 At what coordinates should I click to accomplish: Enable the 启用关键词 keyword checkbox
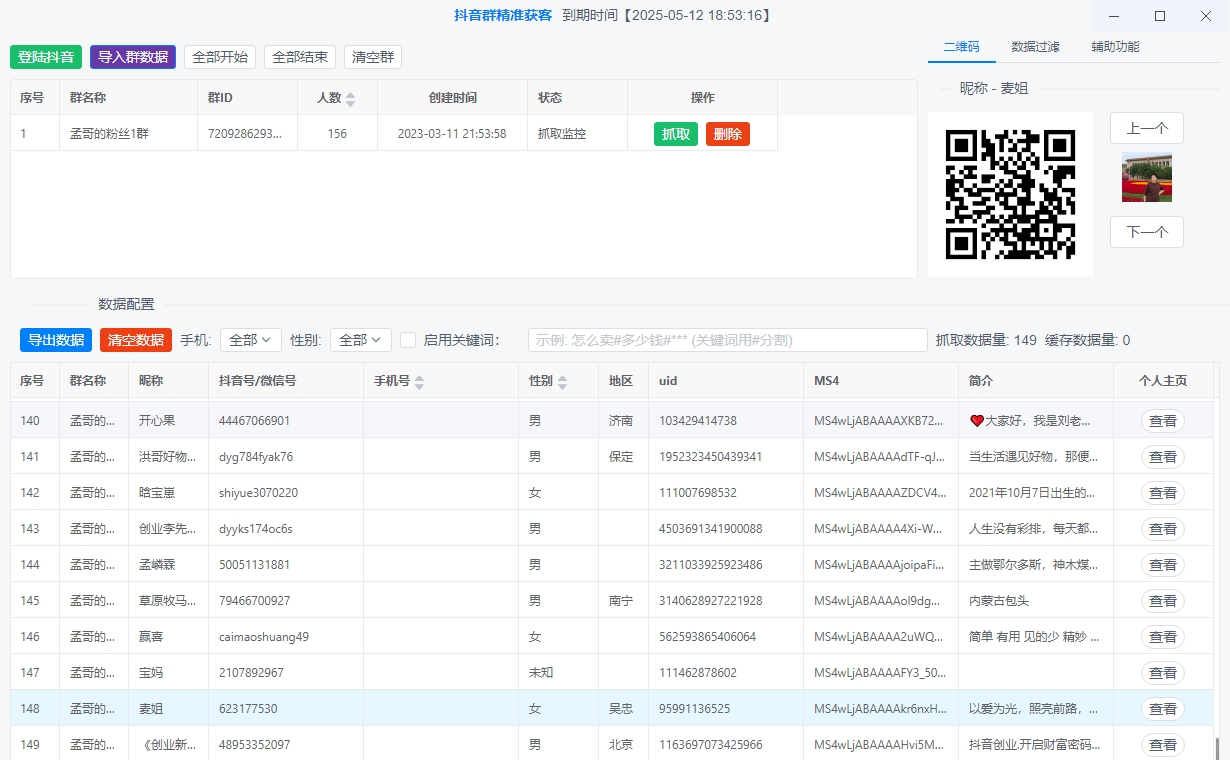tap(407, 340)
